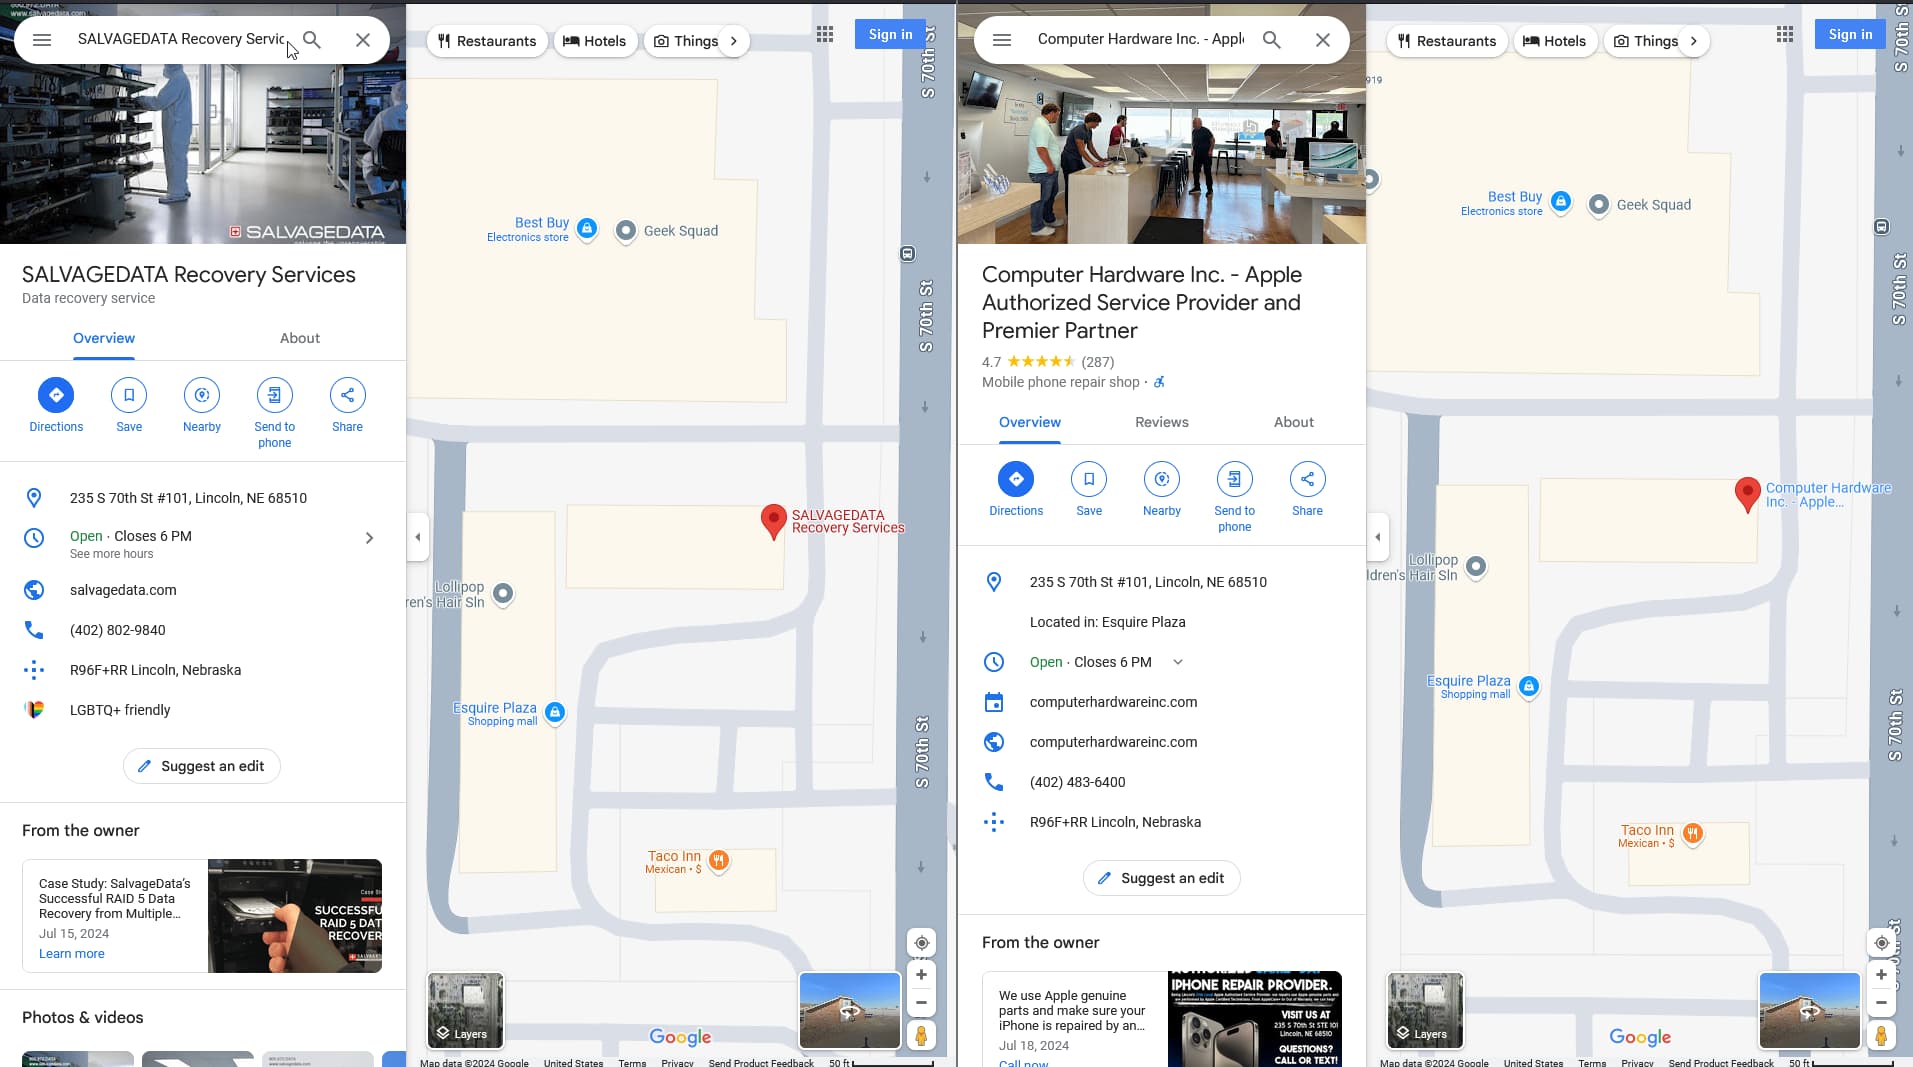Select Hotels chip on right map
The width and height of the screenshot is (1913, 1067).
1555,41
